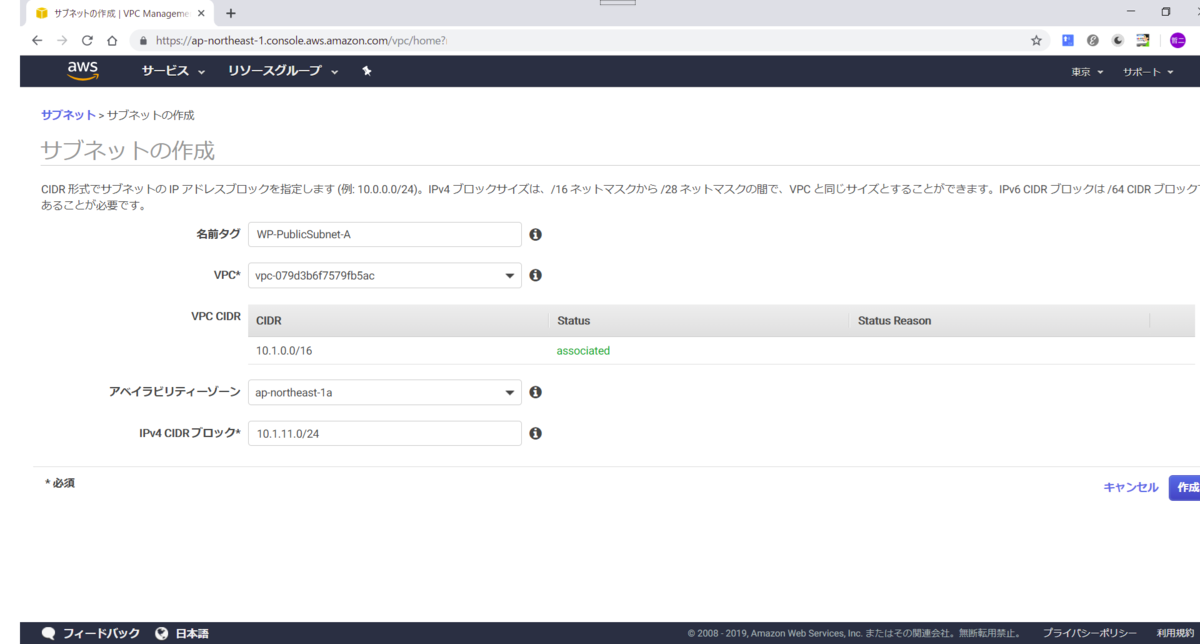Viewport: 1200px width, 644px height.
Task: Click browser forward arrow
Action: [62, 41]
